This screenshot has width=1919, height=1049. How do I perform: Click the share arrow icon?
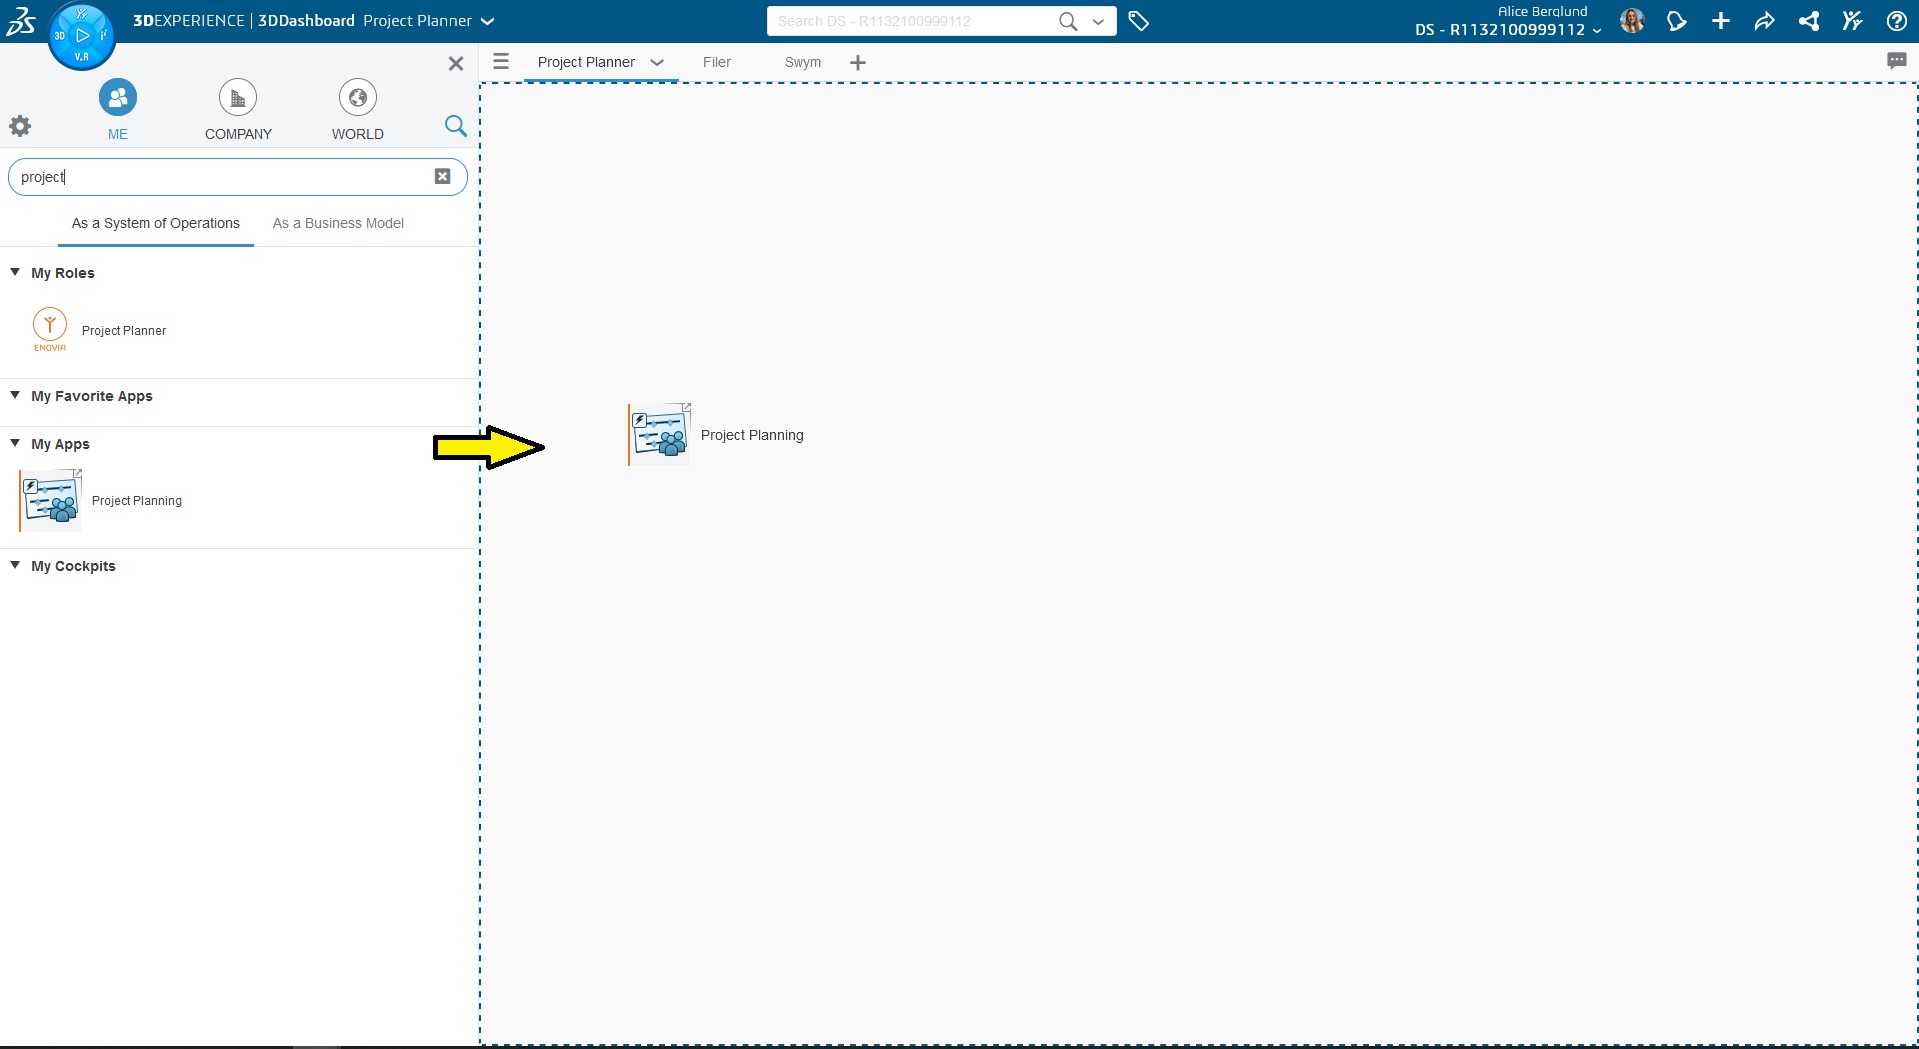click(x=1765, y=21)
